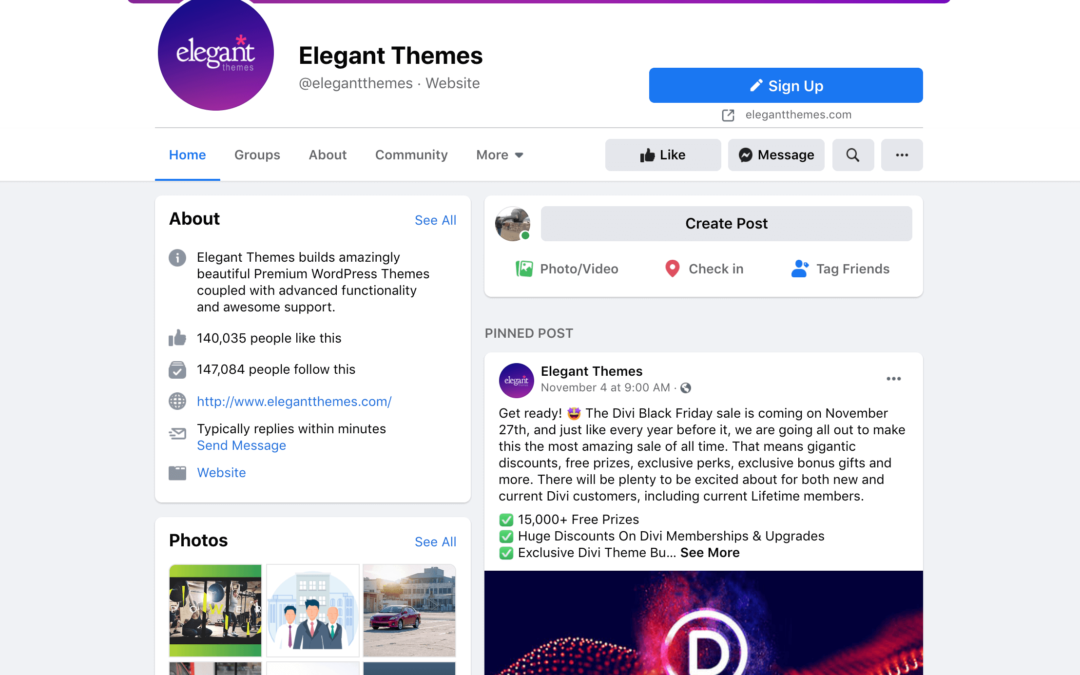1080x675 pixels.
Task: Click the PINNED POST heading
Action: (x=528, y=333)
